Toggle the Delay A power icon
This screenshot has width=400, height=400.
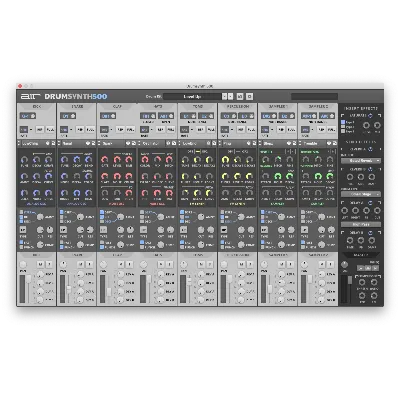(371, 203)
